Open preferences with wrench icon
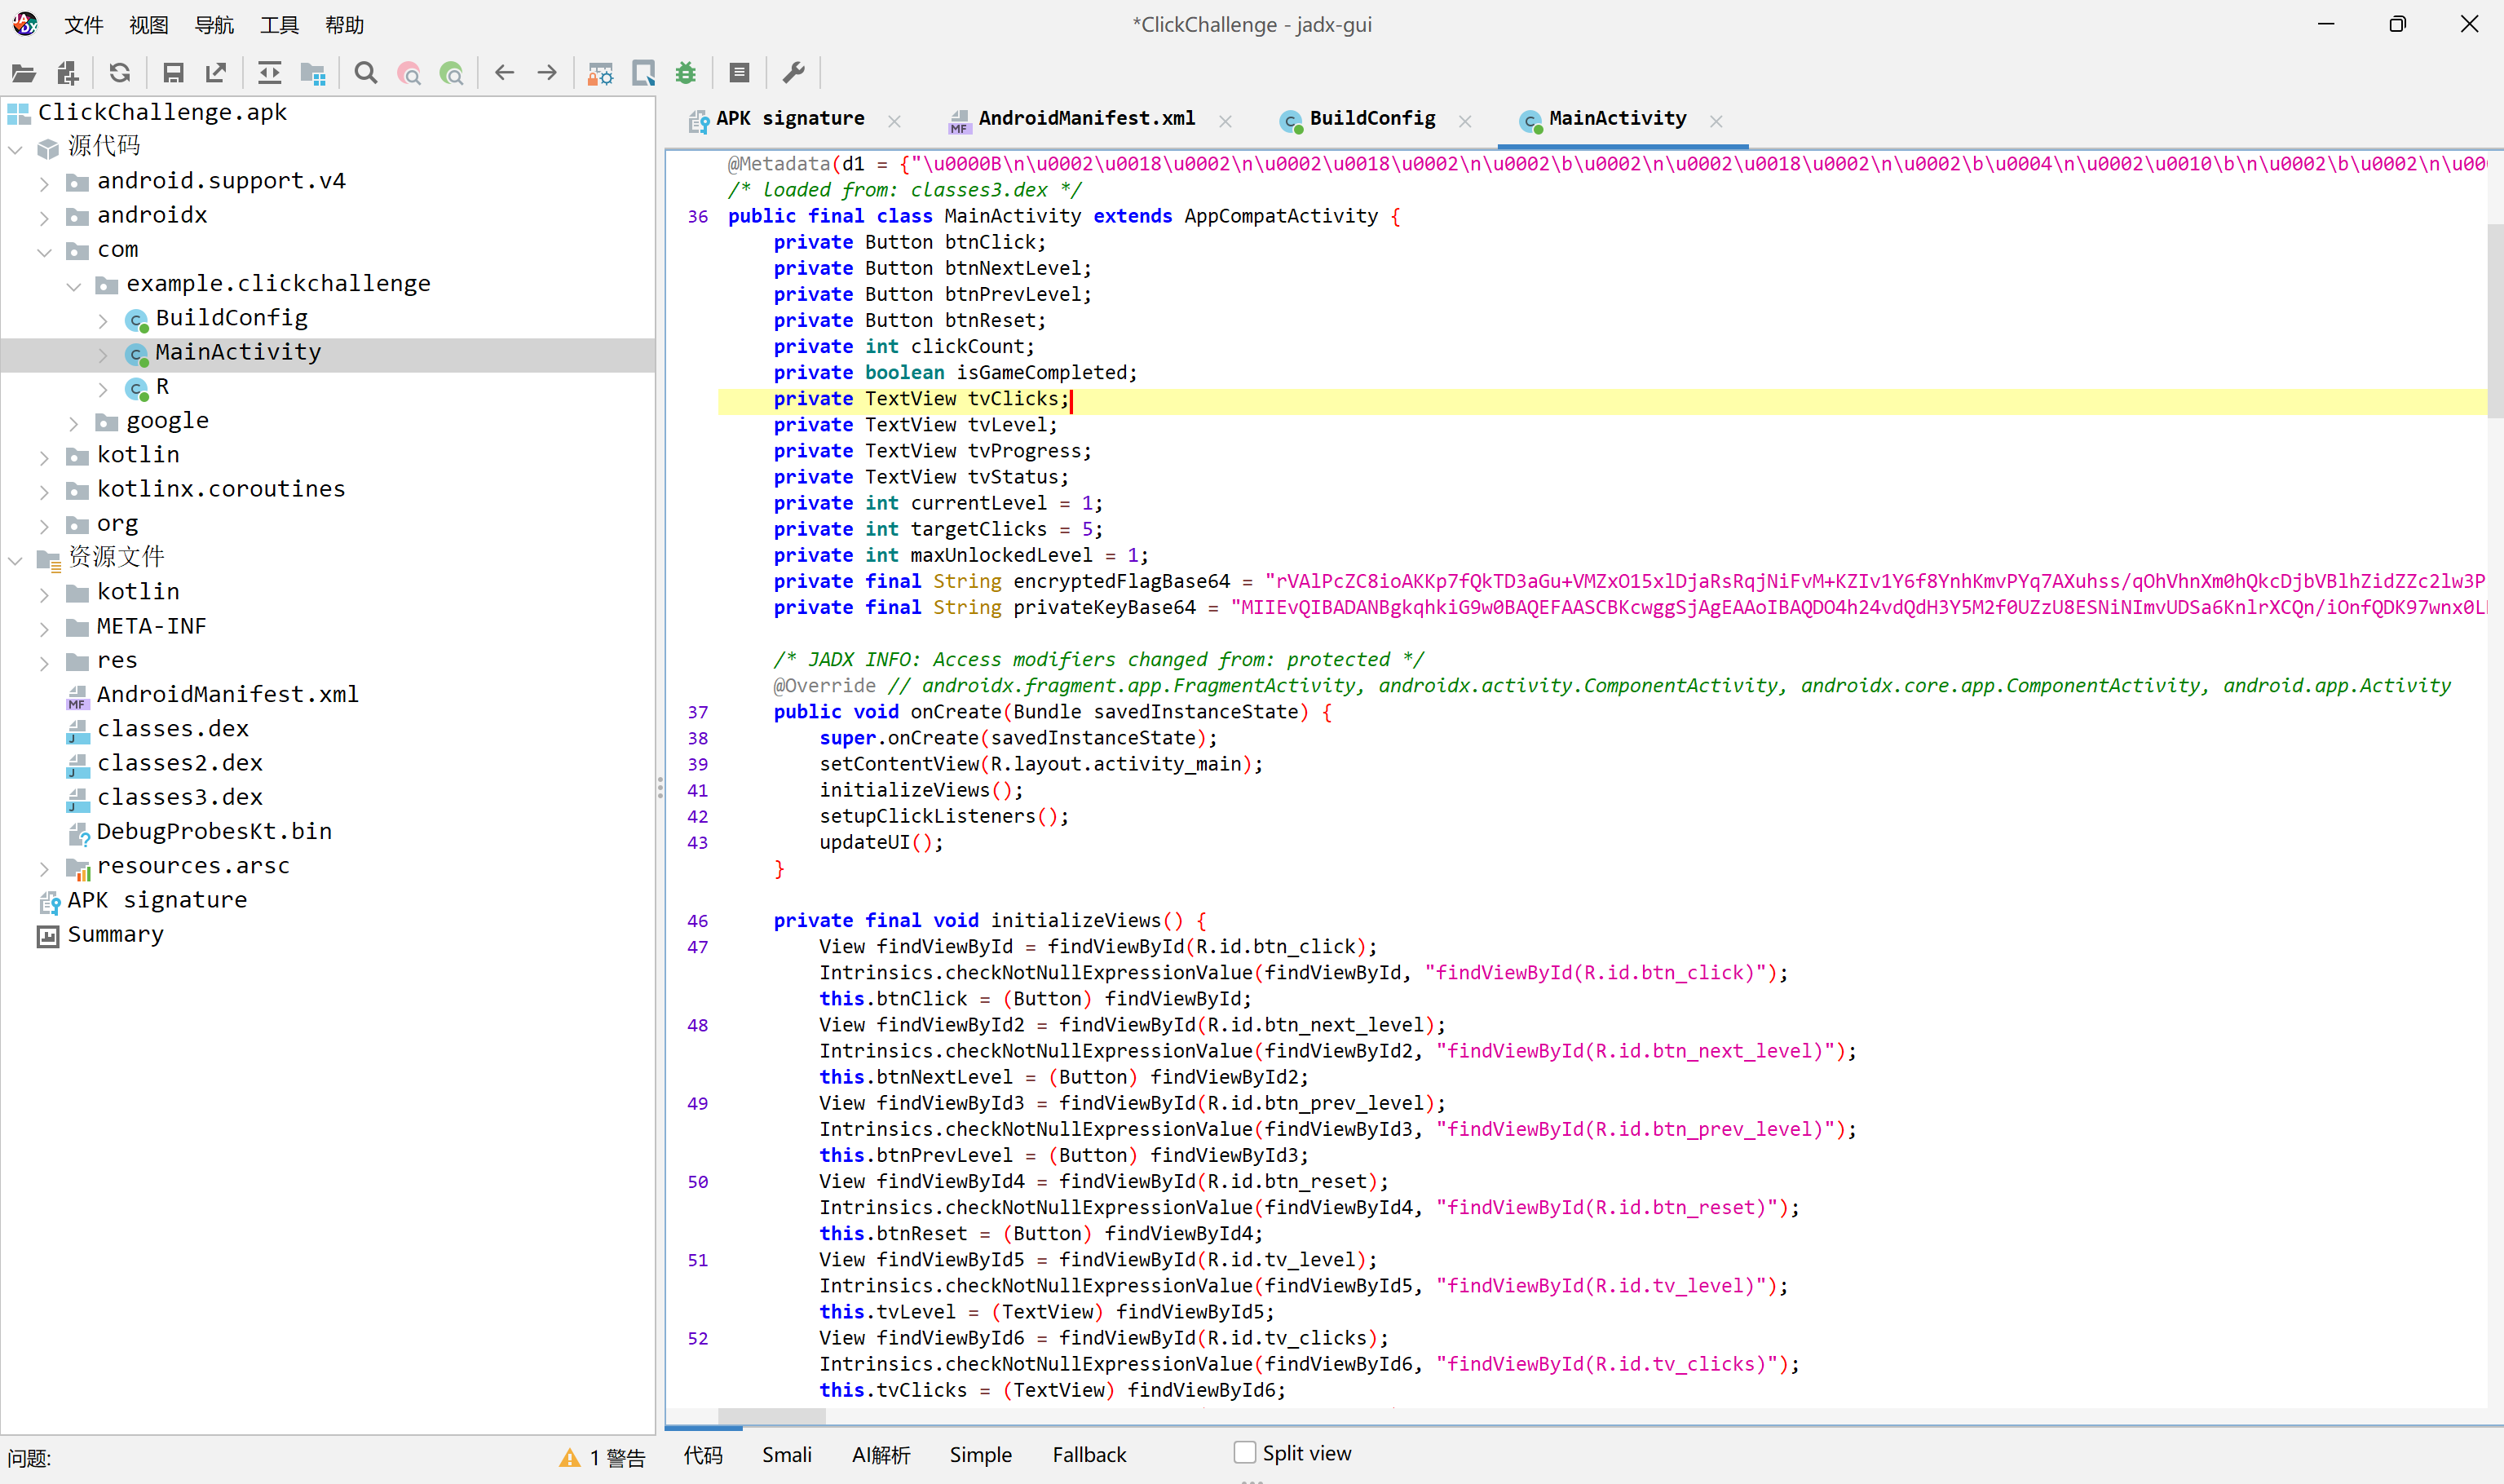 [x=794, y=73]
